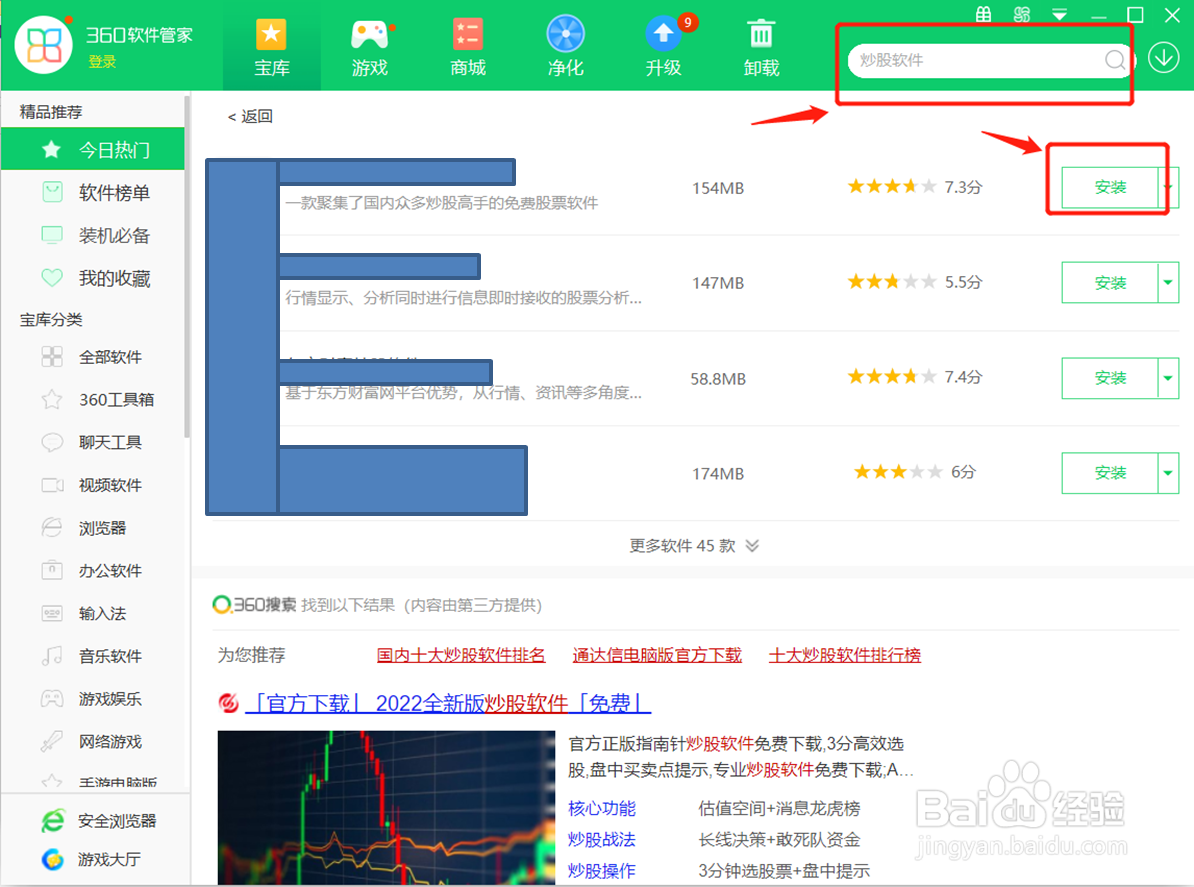Open link 十大炒股软件排行榜
Screen dimensions: 1194x887
click(x=844, y=655)
